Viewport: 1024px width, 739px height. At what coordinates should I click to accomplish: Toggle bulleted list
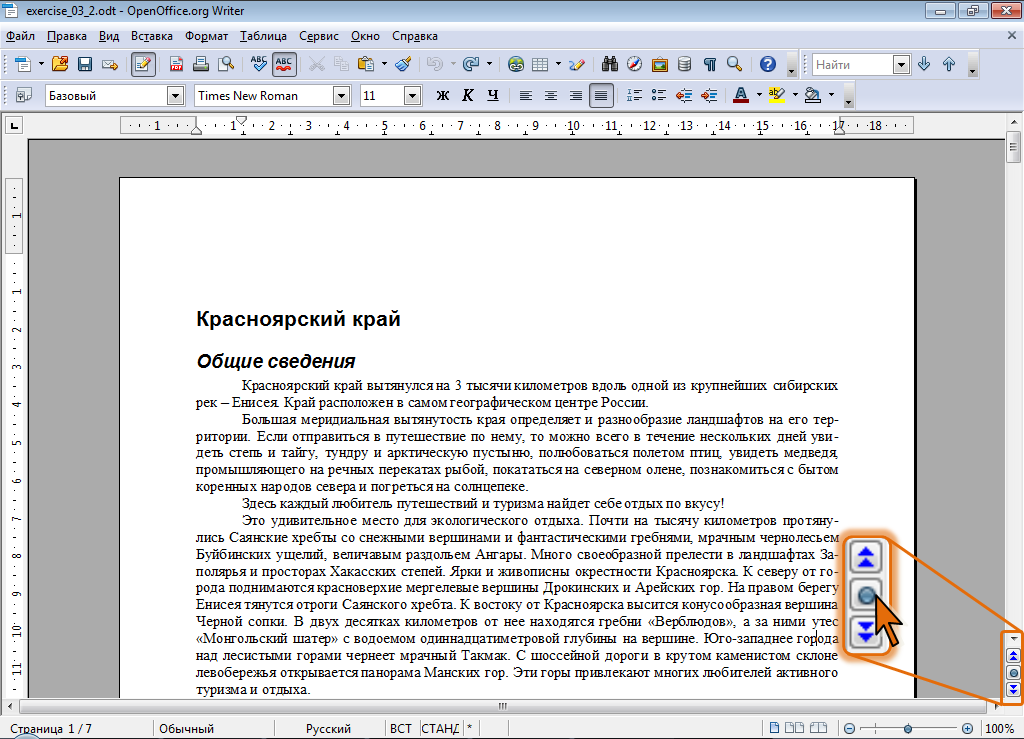pyautogui.click(x=659, y=95)
